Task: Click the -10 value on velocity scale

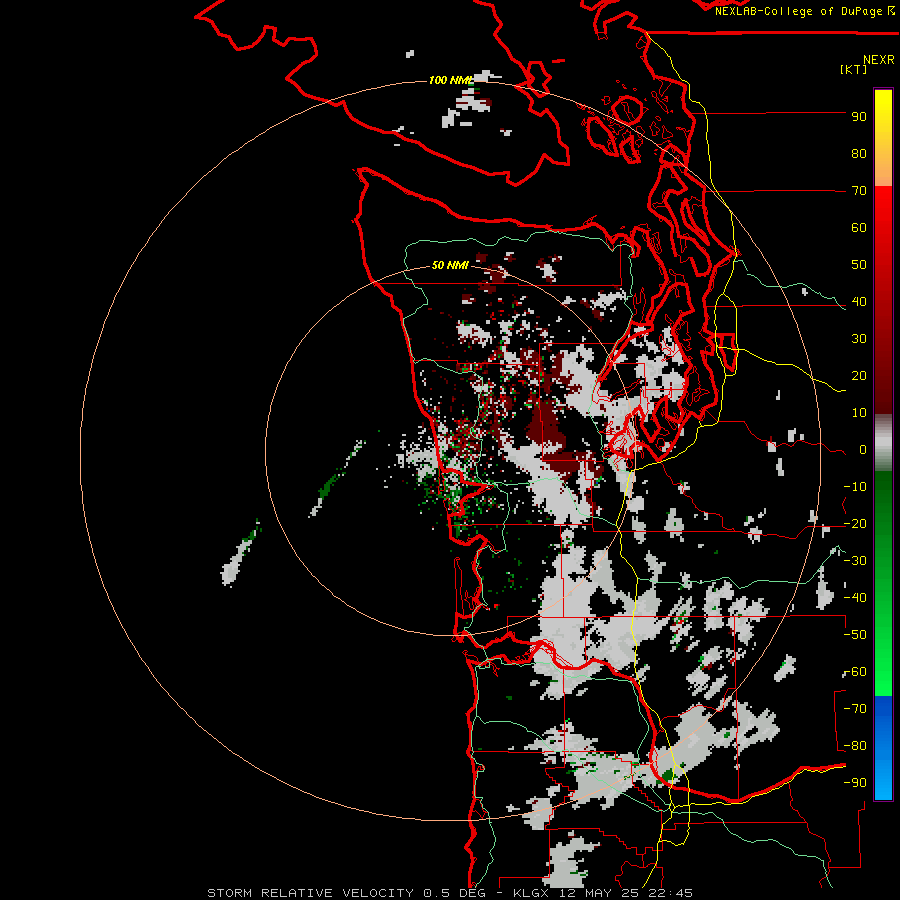Action: tap(855, 487)
